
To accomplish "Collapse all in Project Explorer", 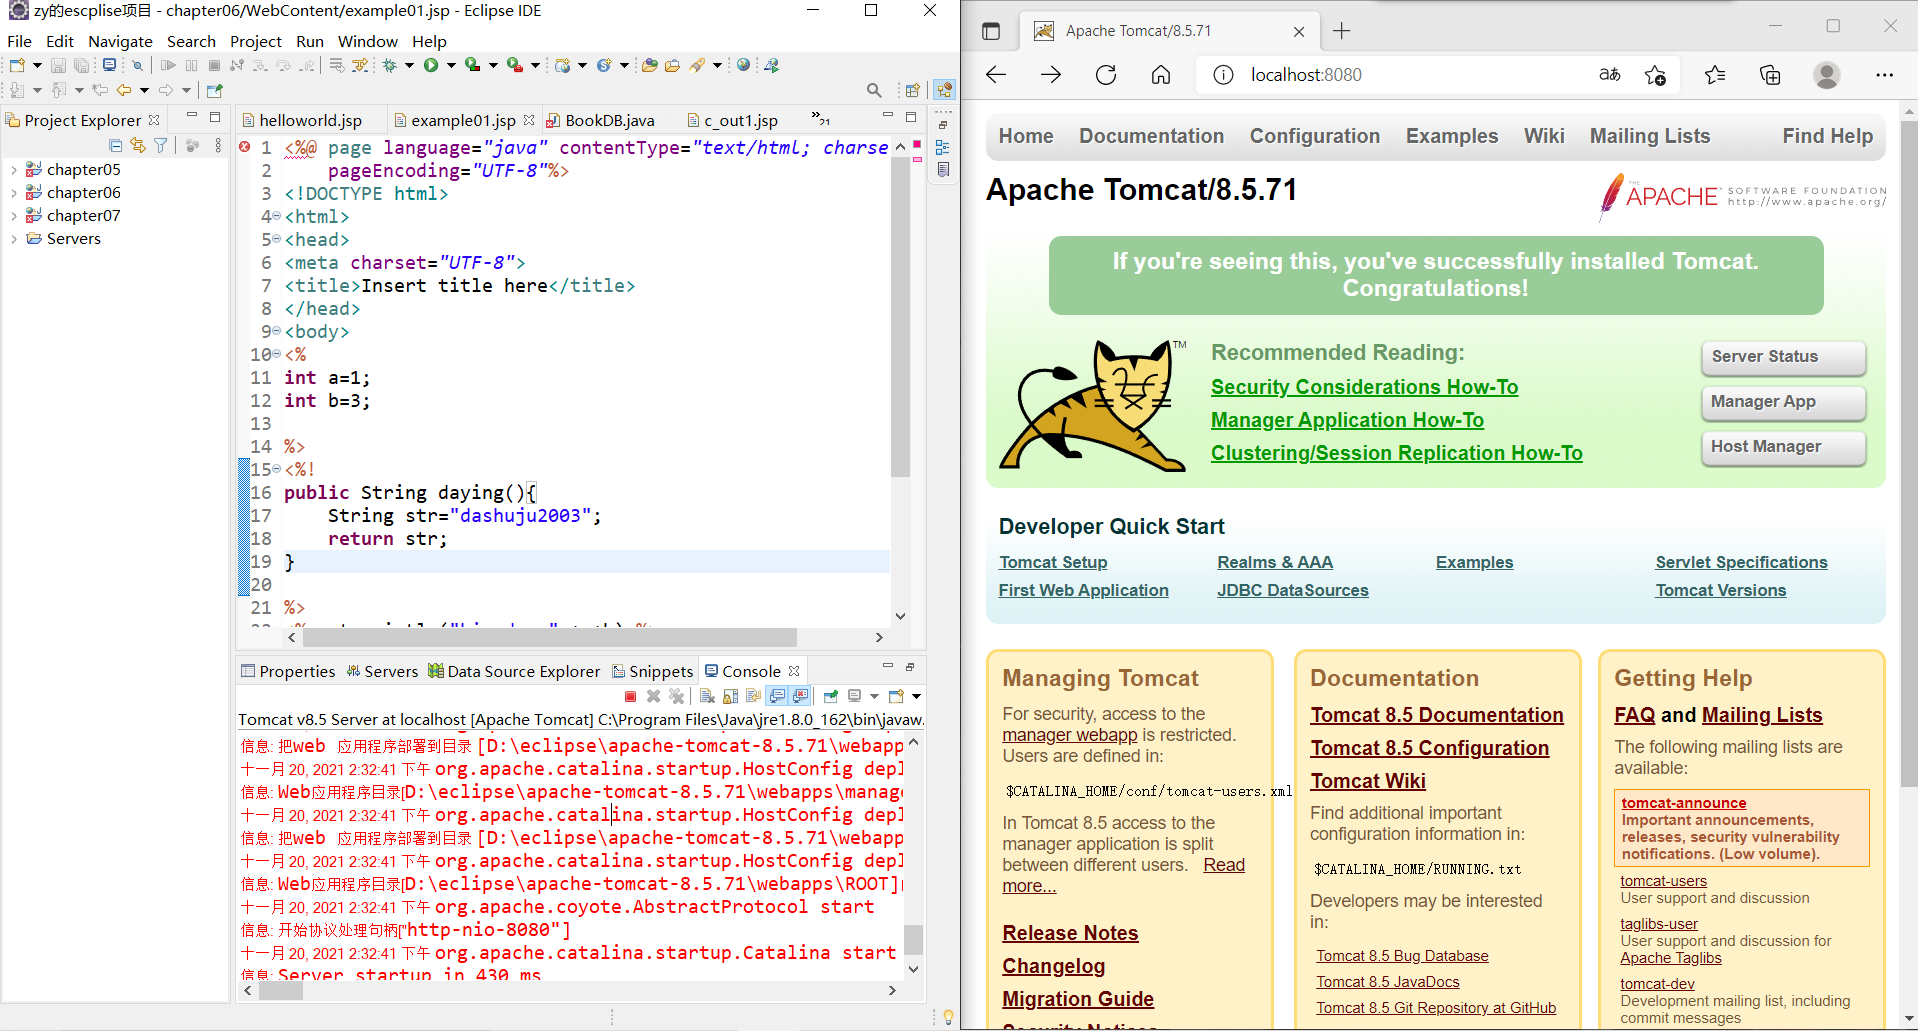I will [x=116, y=146].
